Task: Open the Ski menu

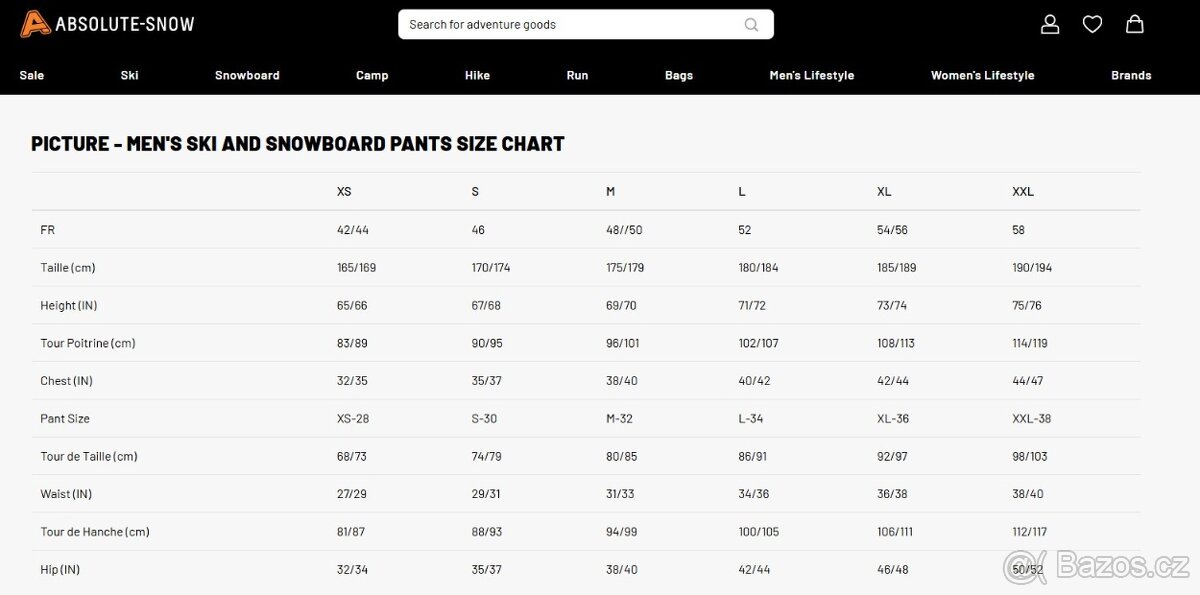Action: [x=129, y=75]
